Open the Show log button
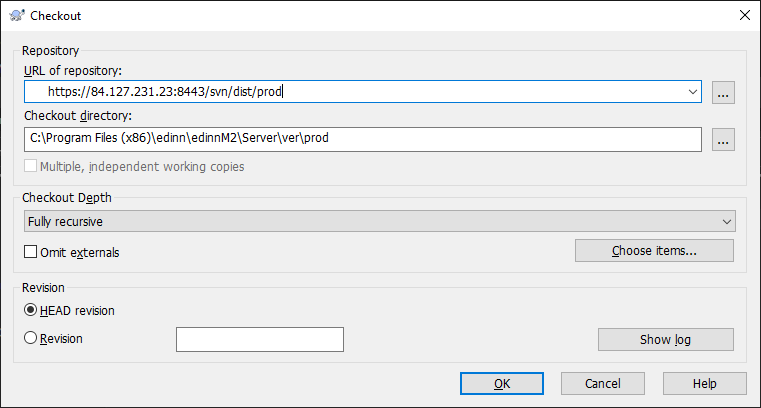This screenshot has height=408, width=761. click(665, 340)
